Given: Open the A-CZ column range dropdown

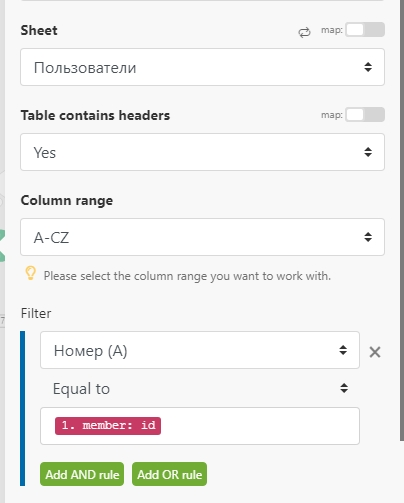Looking at the screenshot, I should (202, 237).
